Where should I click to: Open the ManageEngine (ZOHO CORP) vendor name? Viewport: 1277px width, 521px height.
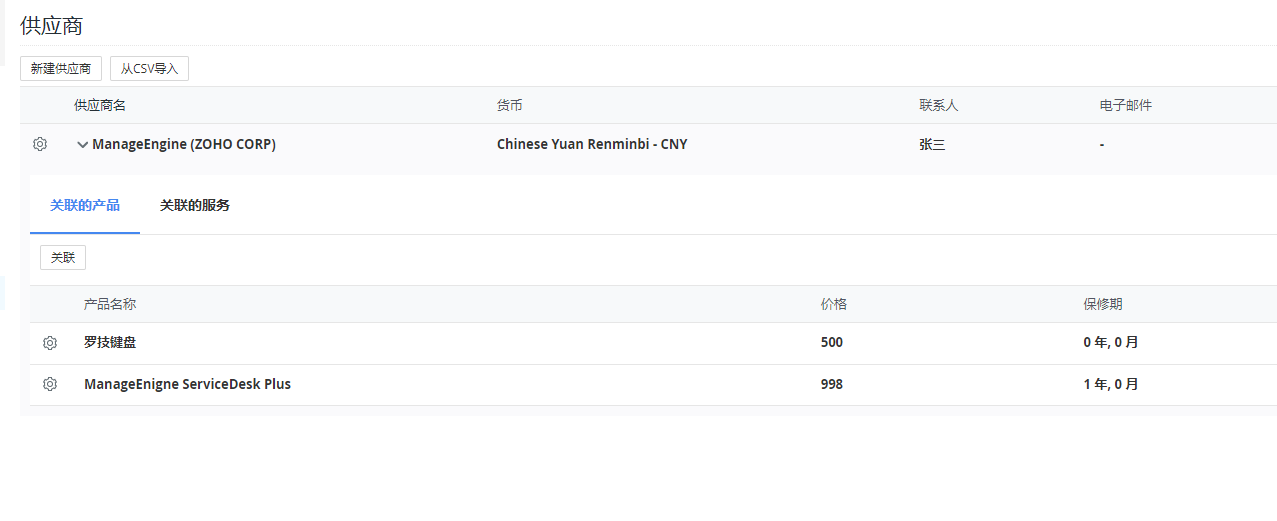click(184, 144)
